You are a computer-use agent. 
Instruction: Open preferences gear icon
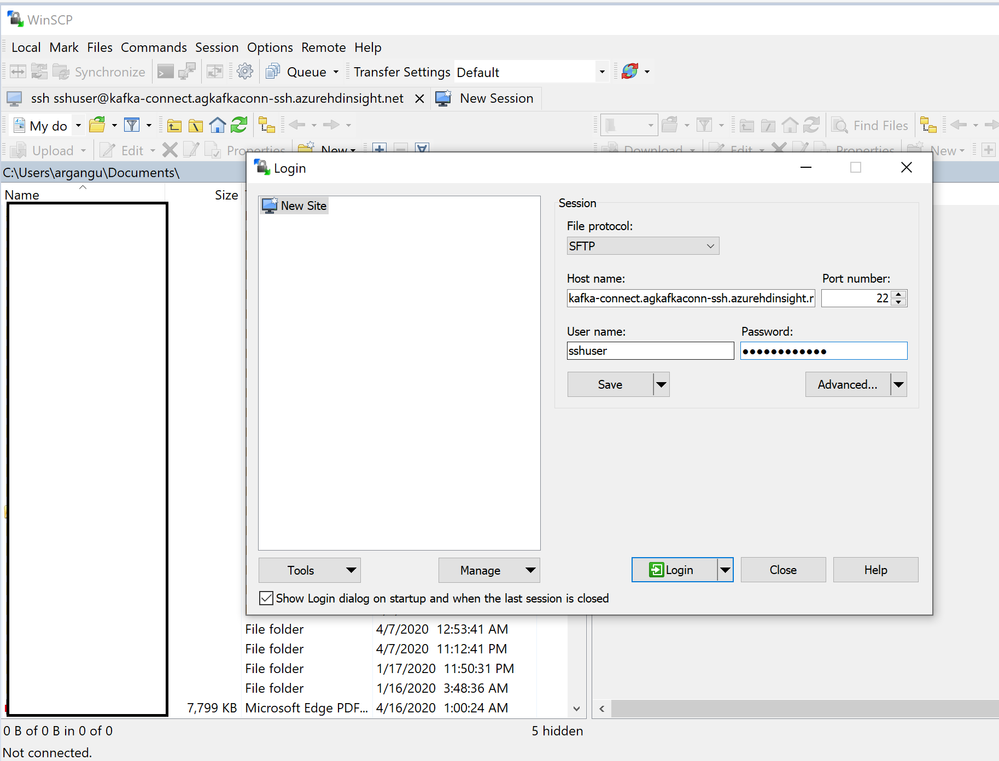(x=245, y=72)
